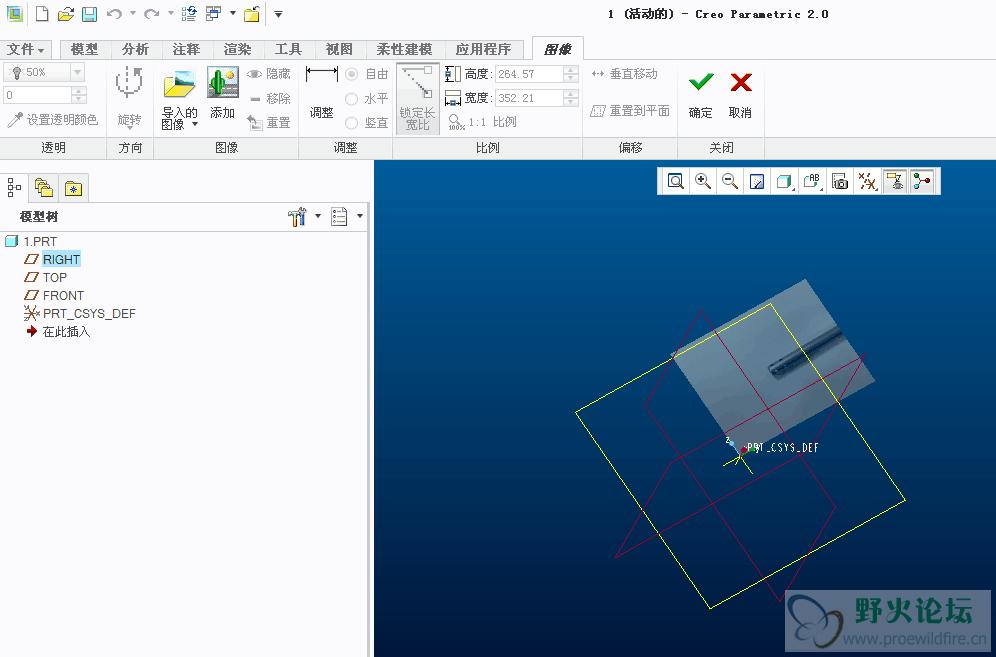Expand the Windows dropdown arrow in quick toolbar
Viewport: 996px width, 657px height.
click(x=232, y=13)
